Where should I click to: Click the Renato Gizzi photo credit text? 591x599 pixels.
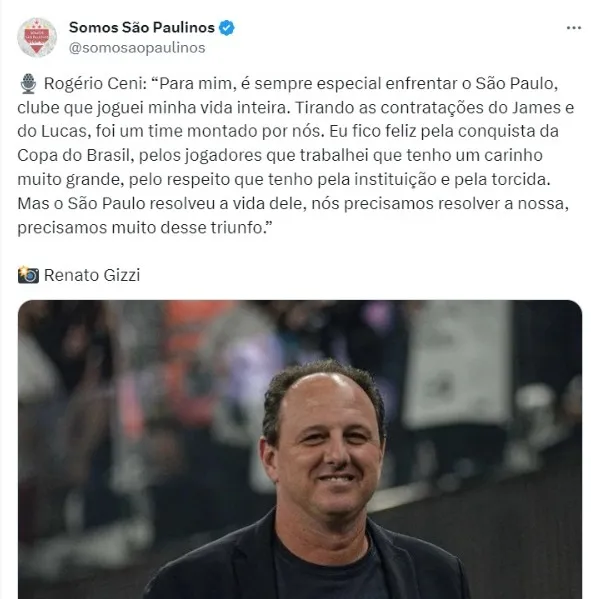tap(92, 275)
